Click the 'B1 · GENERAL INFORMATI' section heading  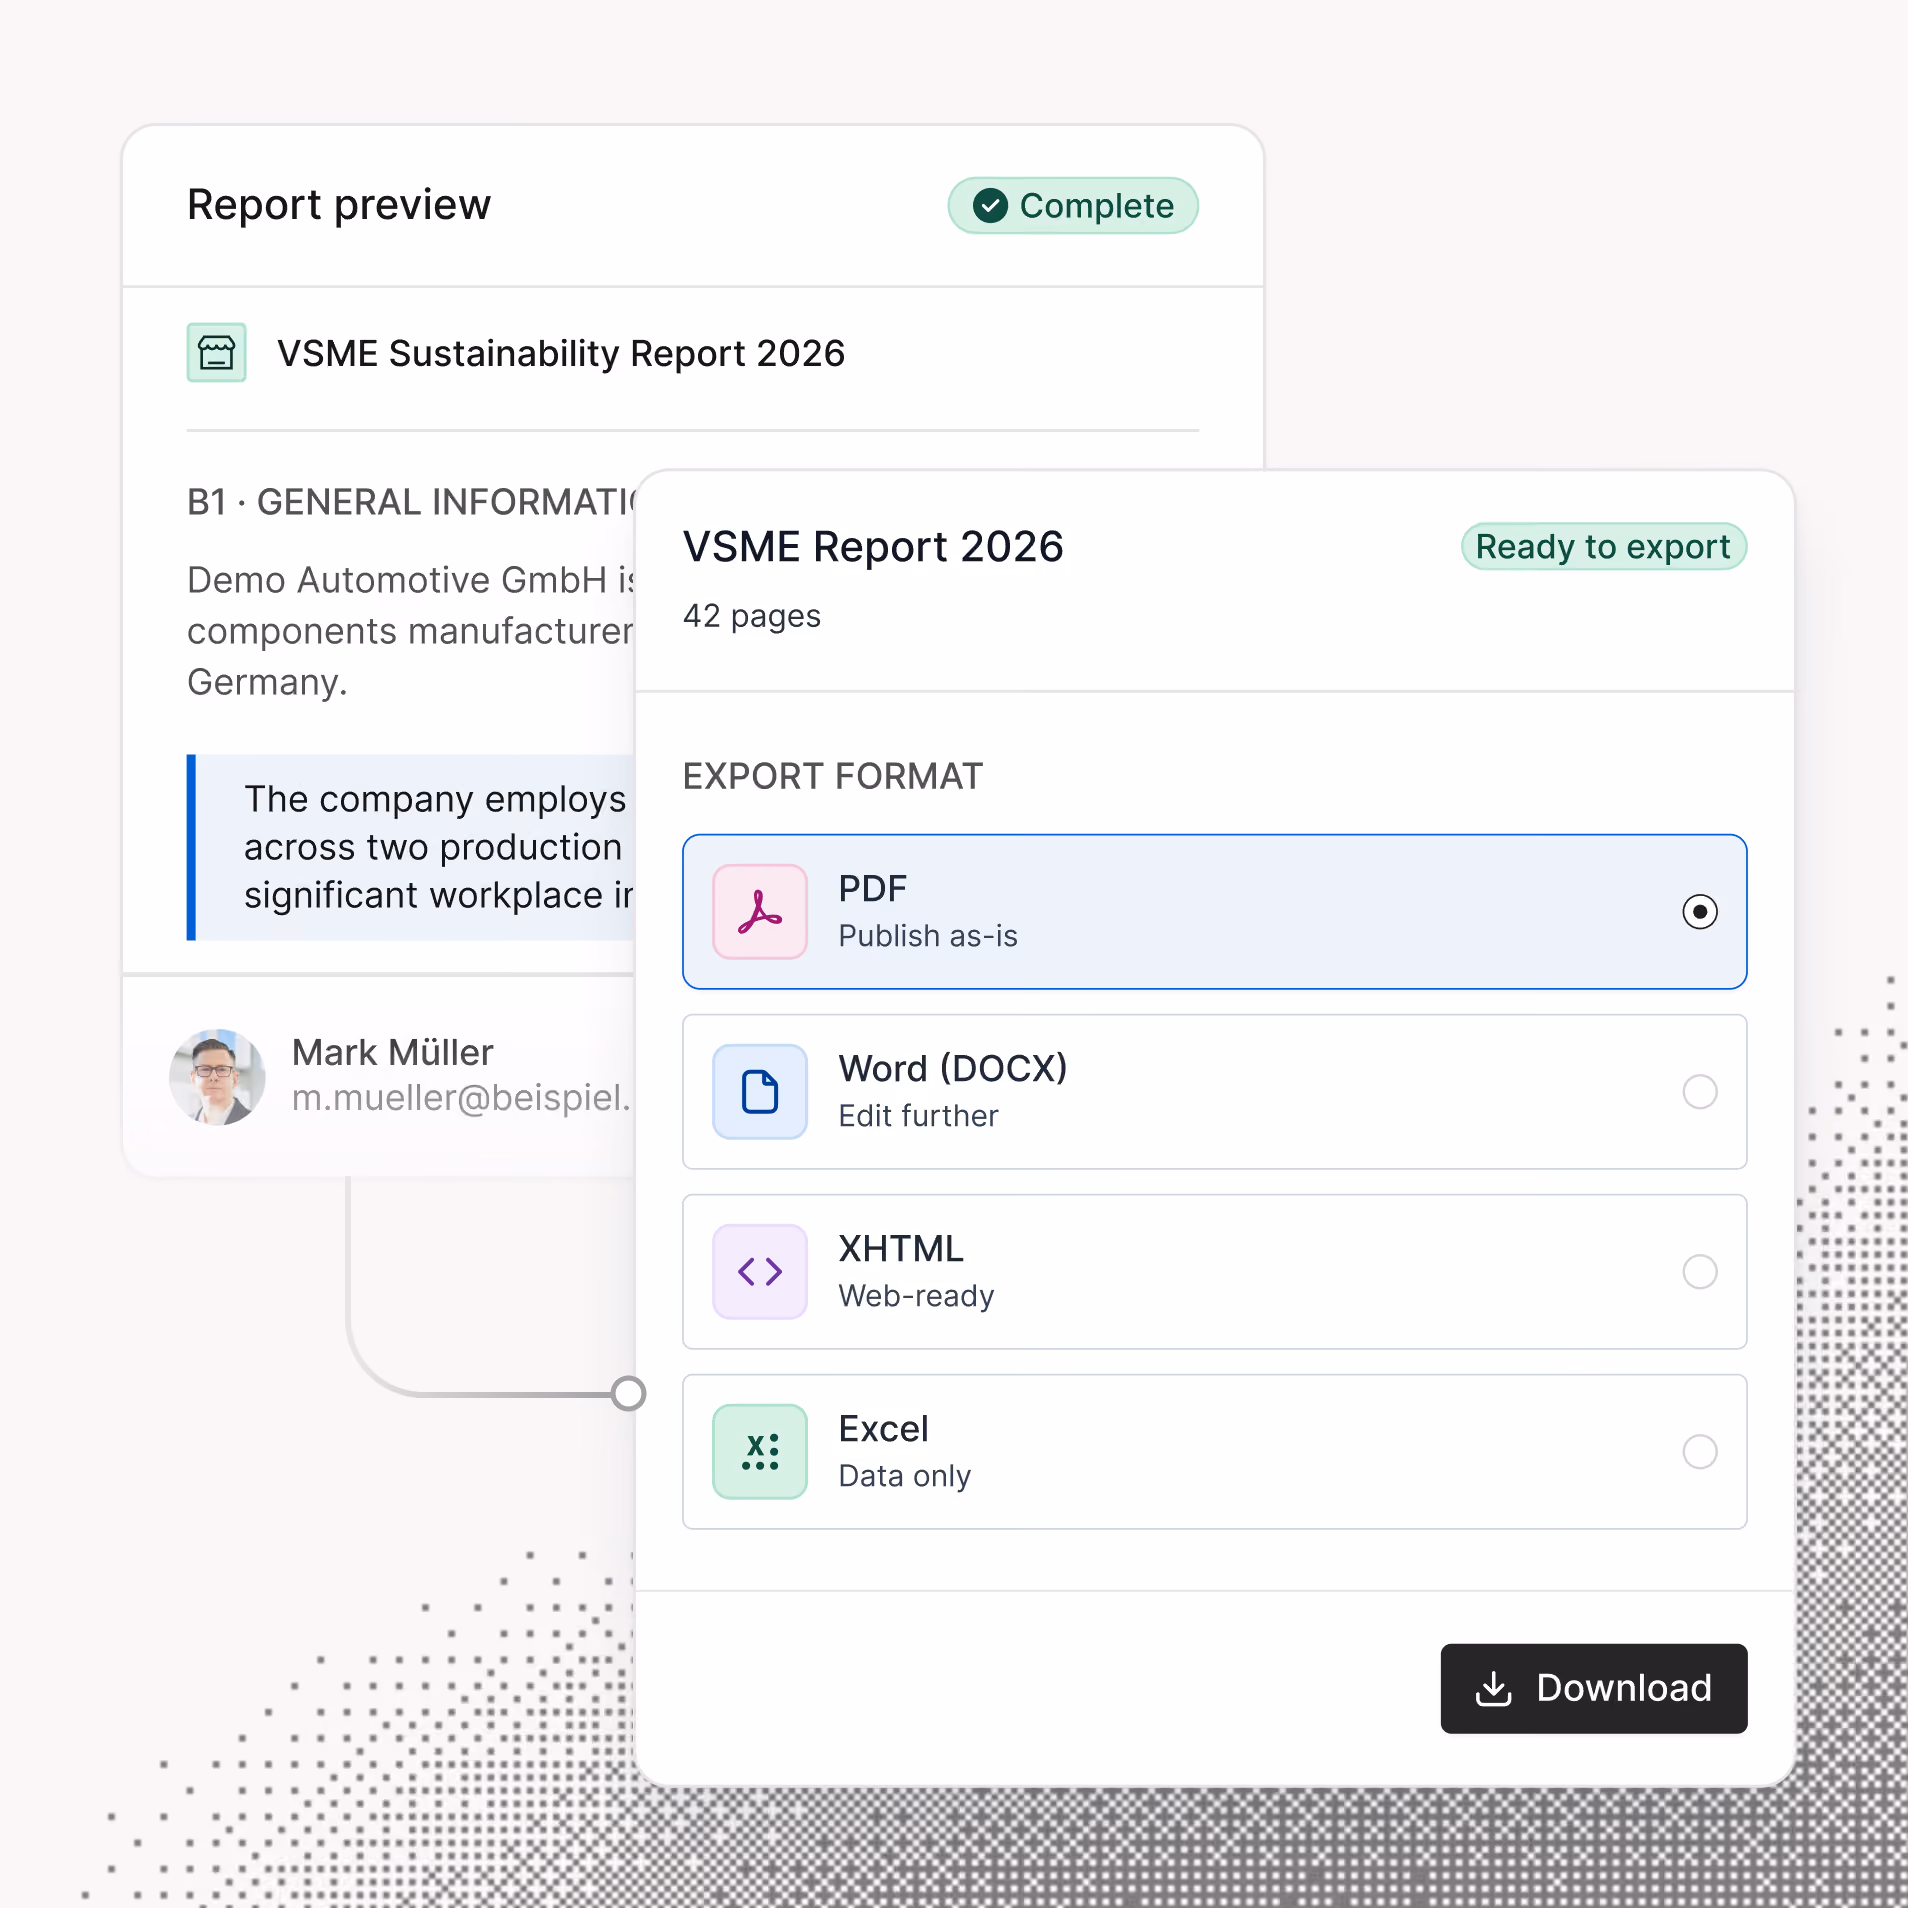(x=411, y=502)
